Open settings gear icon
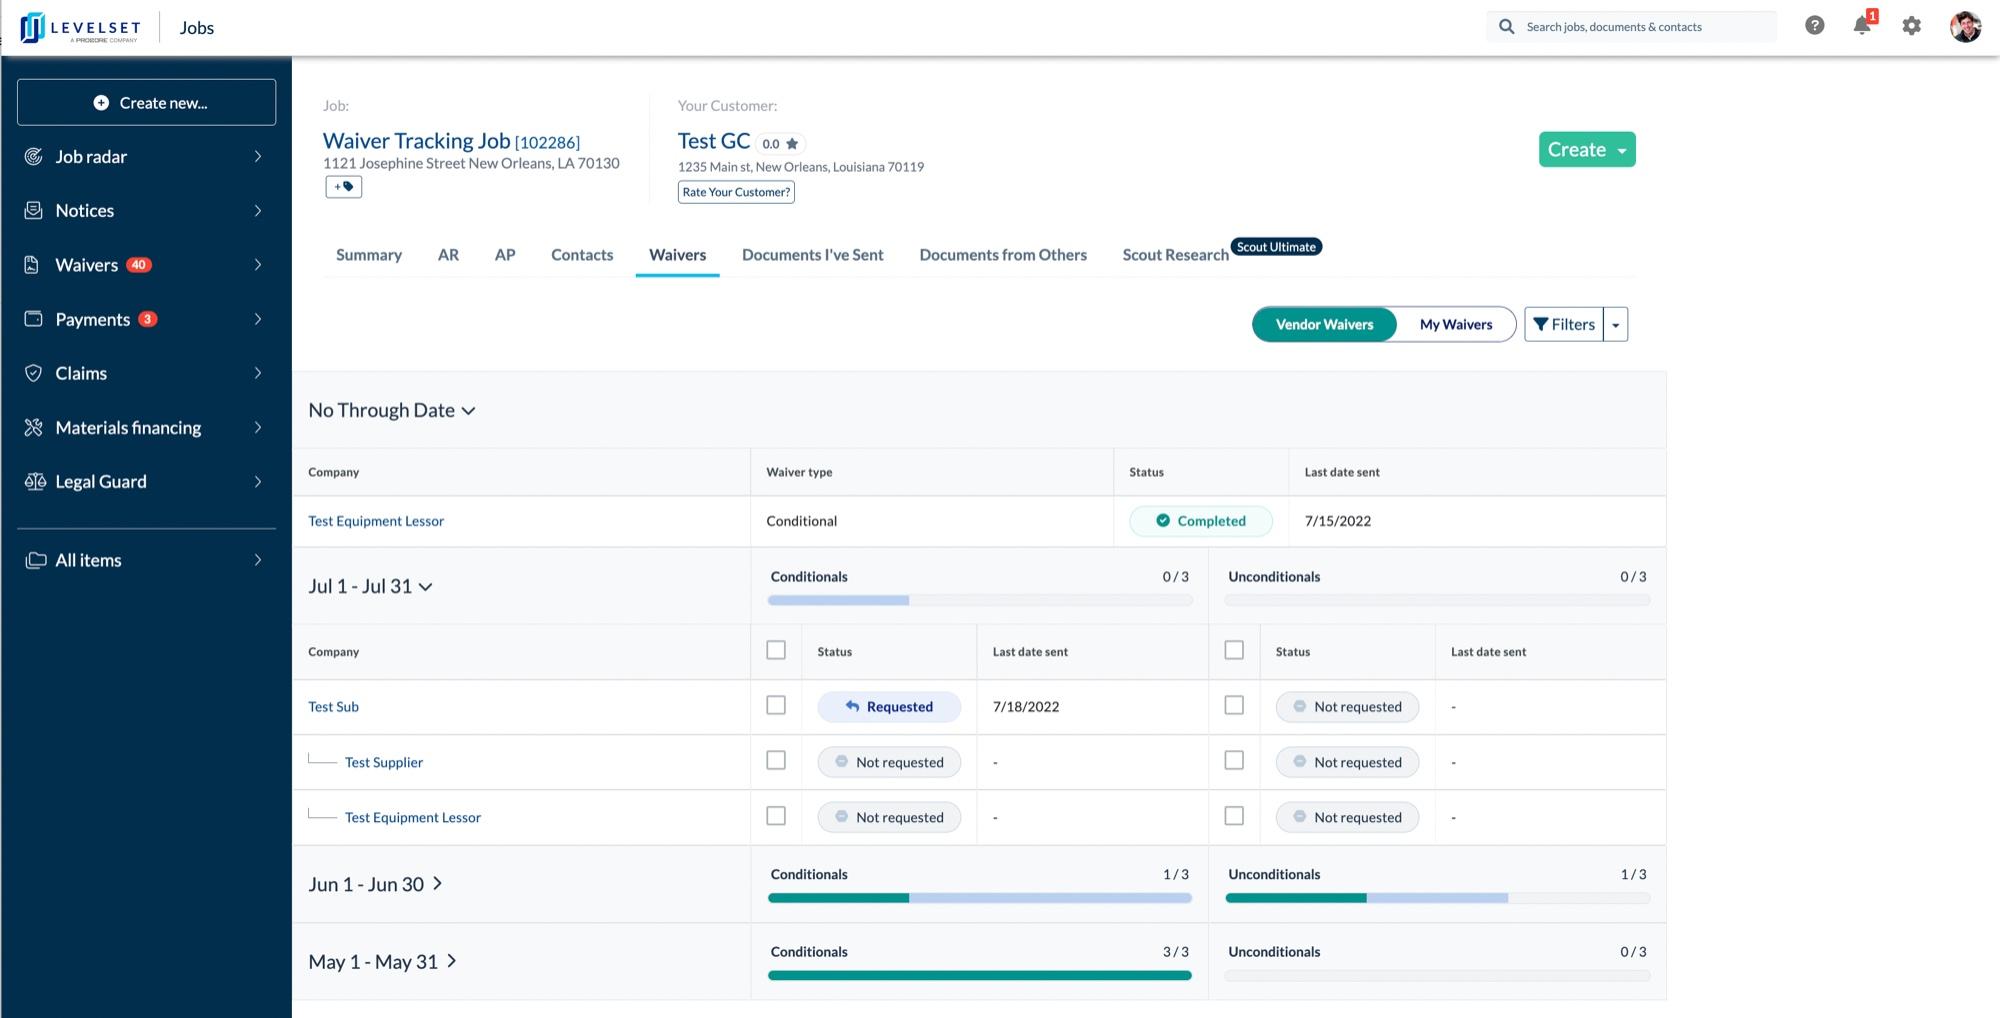Image resolution: width=2000 pixels, height=1018 pixels. [1911, 26]
